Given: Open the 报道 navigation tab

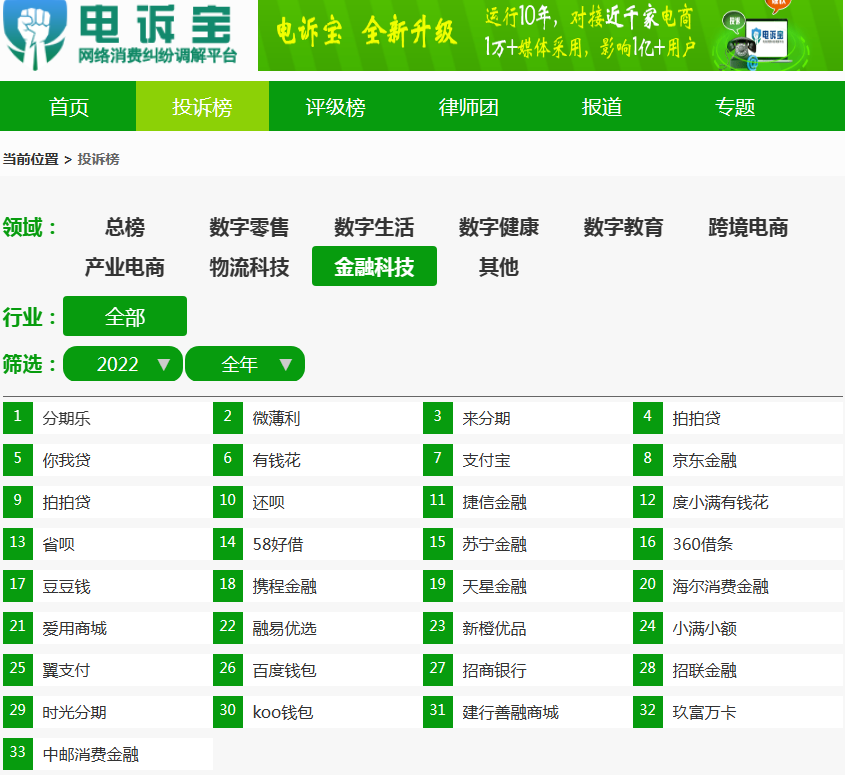Looking at the screenshot, I should click(601, 106).
